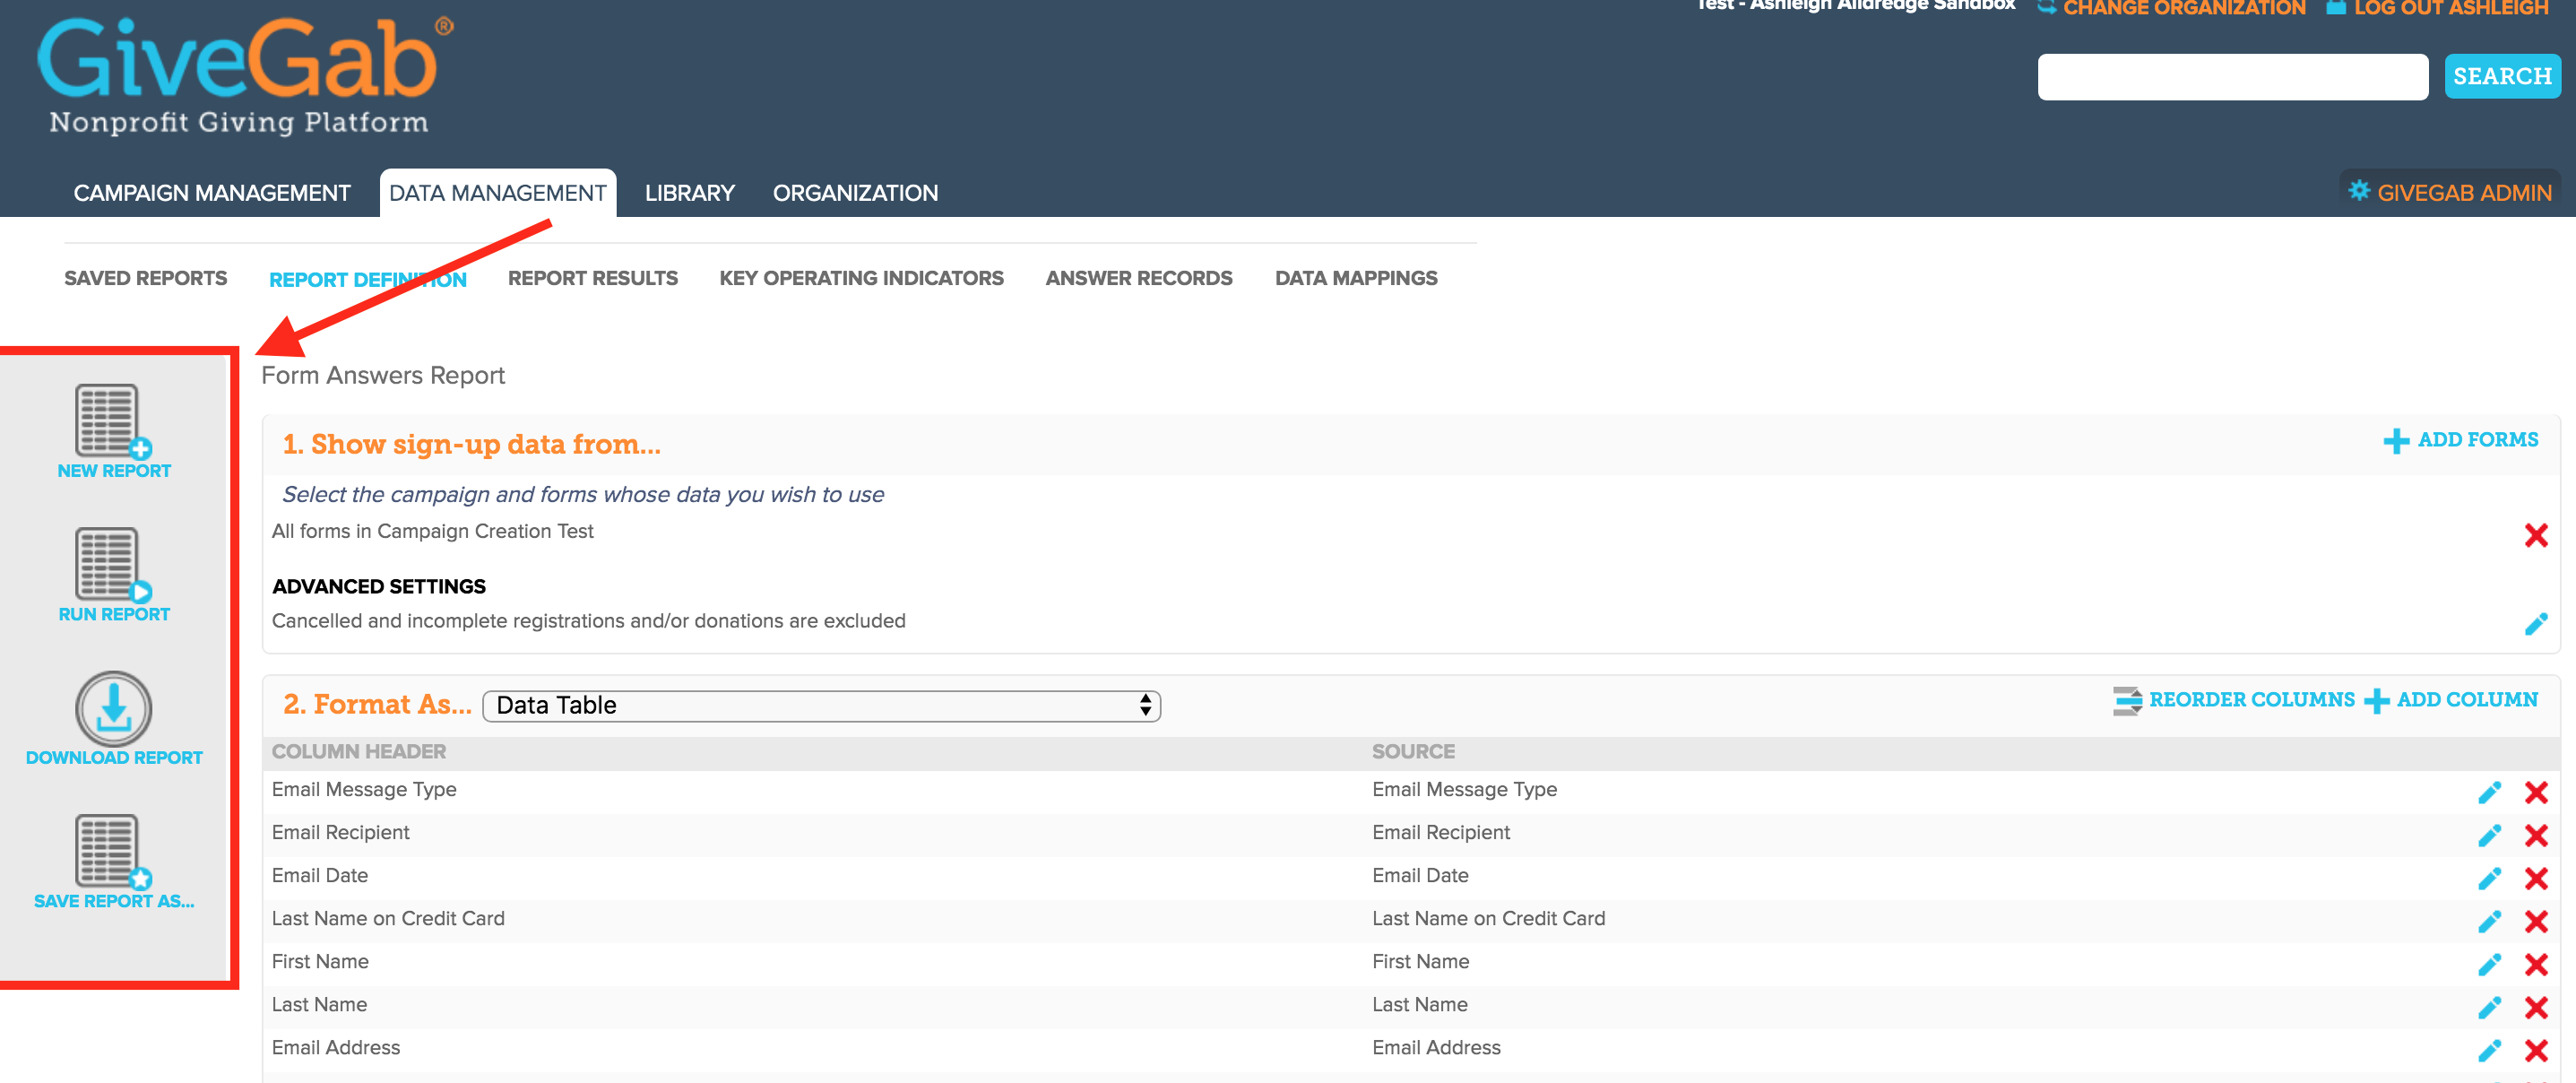
Task: Delete the Email Address column
Action: [2536, 1051]
